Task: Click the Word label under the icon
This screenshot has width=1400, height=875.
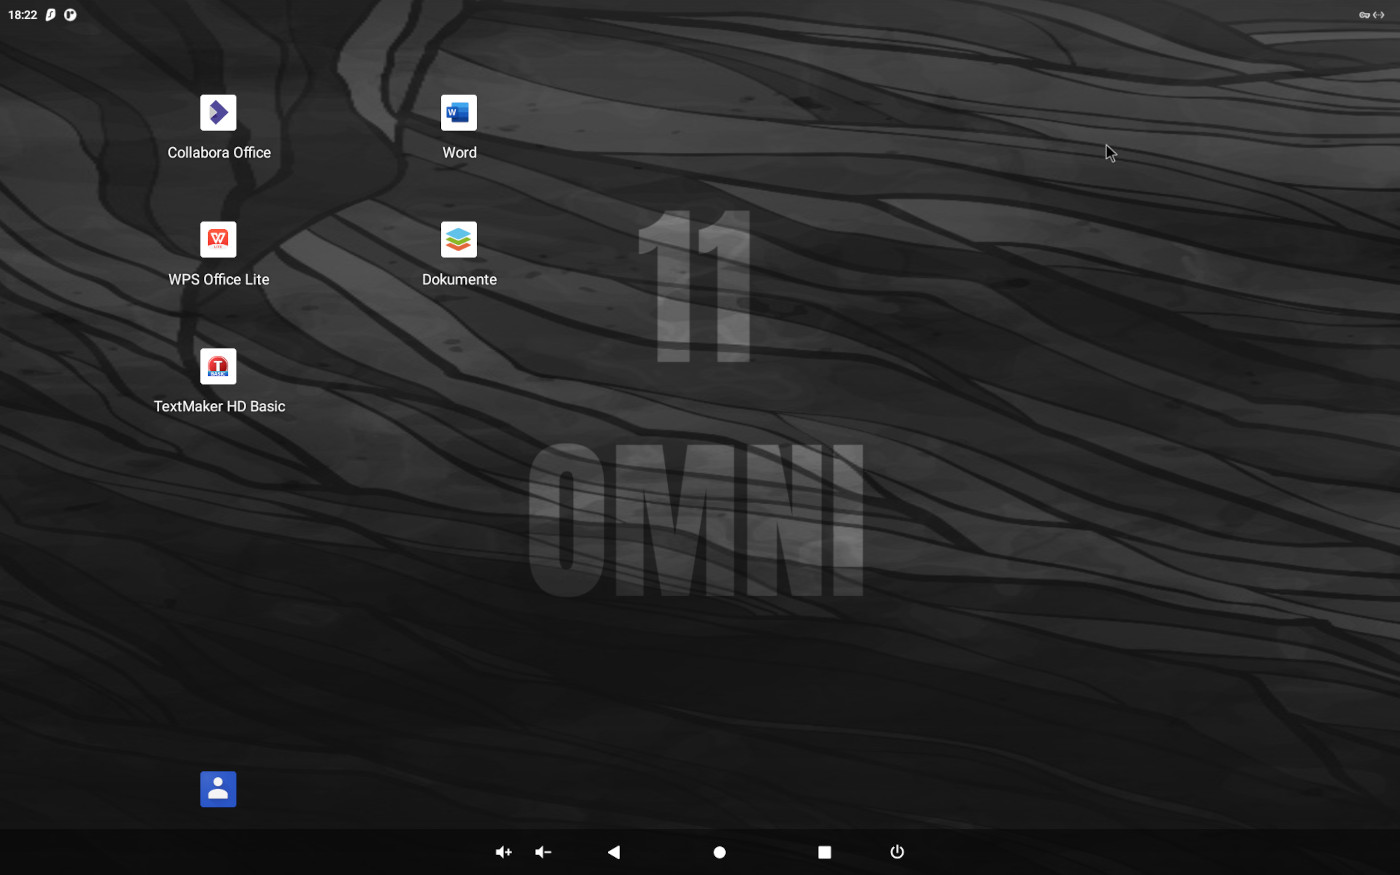Action: click(x=459, y=153)
